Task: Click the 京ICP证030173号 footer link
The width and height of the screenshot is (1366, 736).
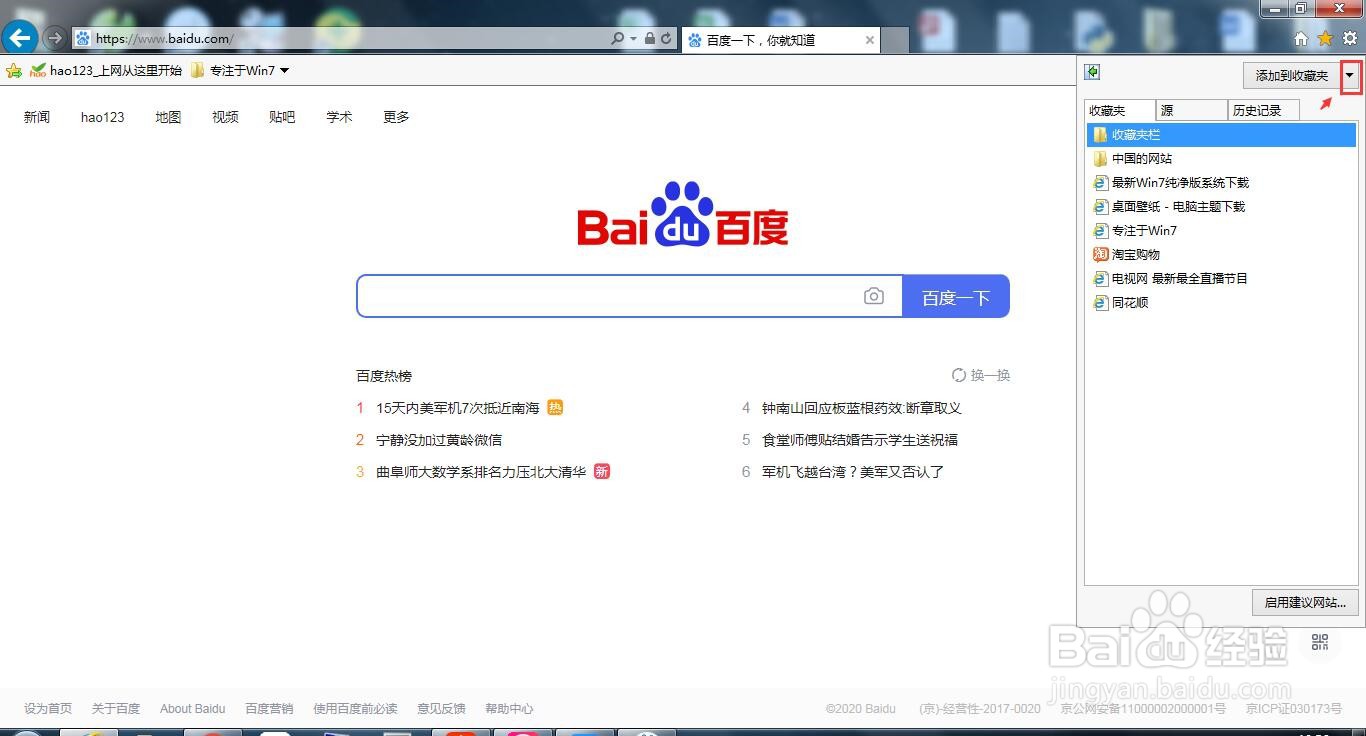Action: tap(1294, 708)
